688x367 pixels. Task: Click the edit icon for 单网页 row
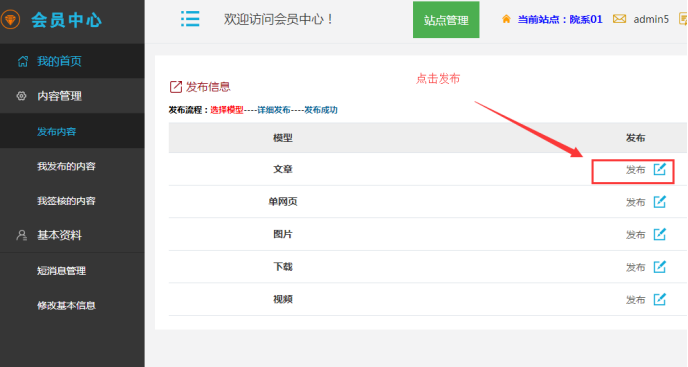(x=659, y=201)
